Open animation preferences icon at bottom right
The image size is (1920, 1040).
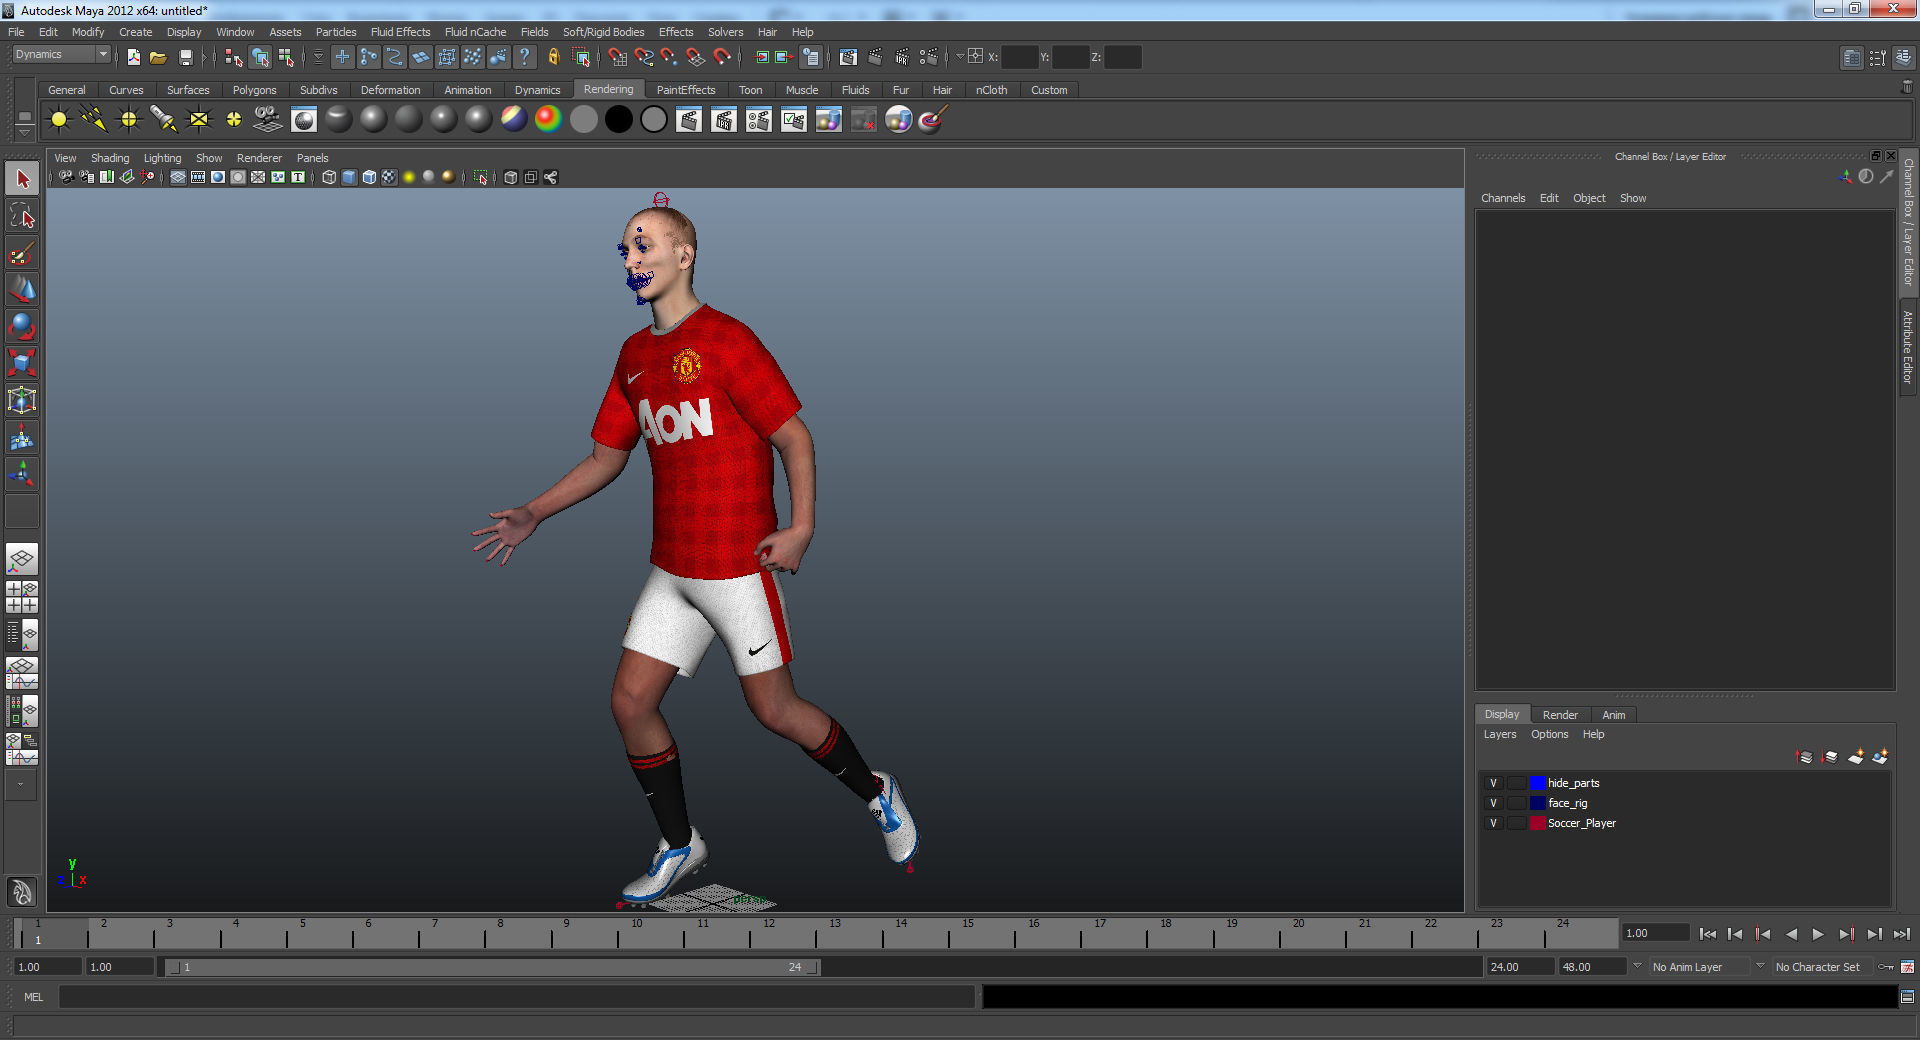[1908, 967]
